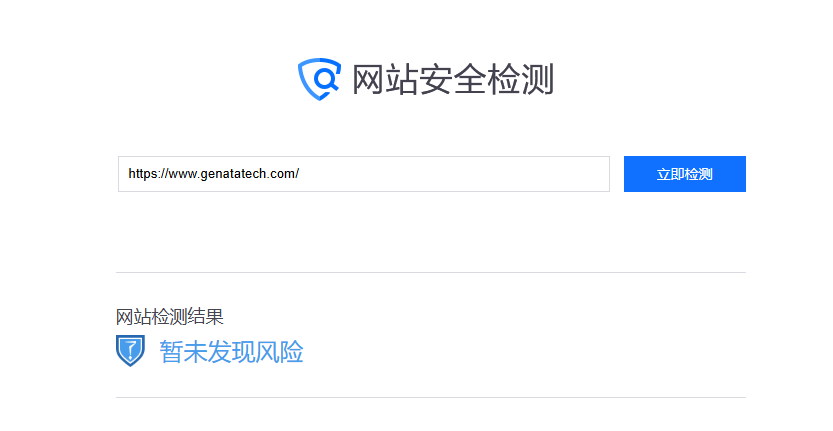833x431 pixels.
Task: Click the 检测 characters in the page title
Action: (521, 79)
